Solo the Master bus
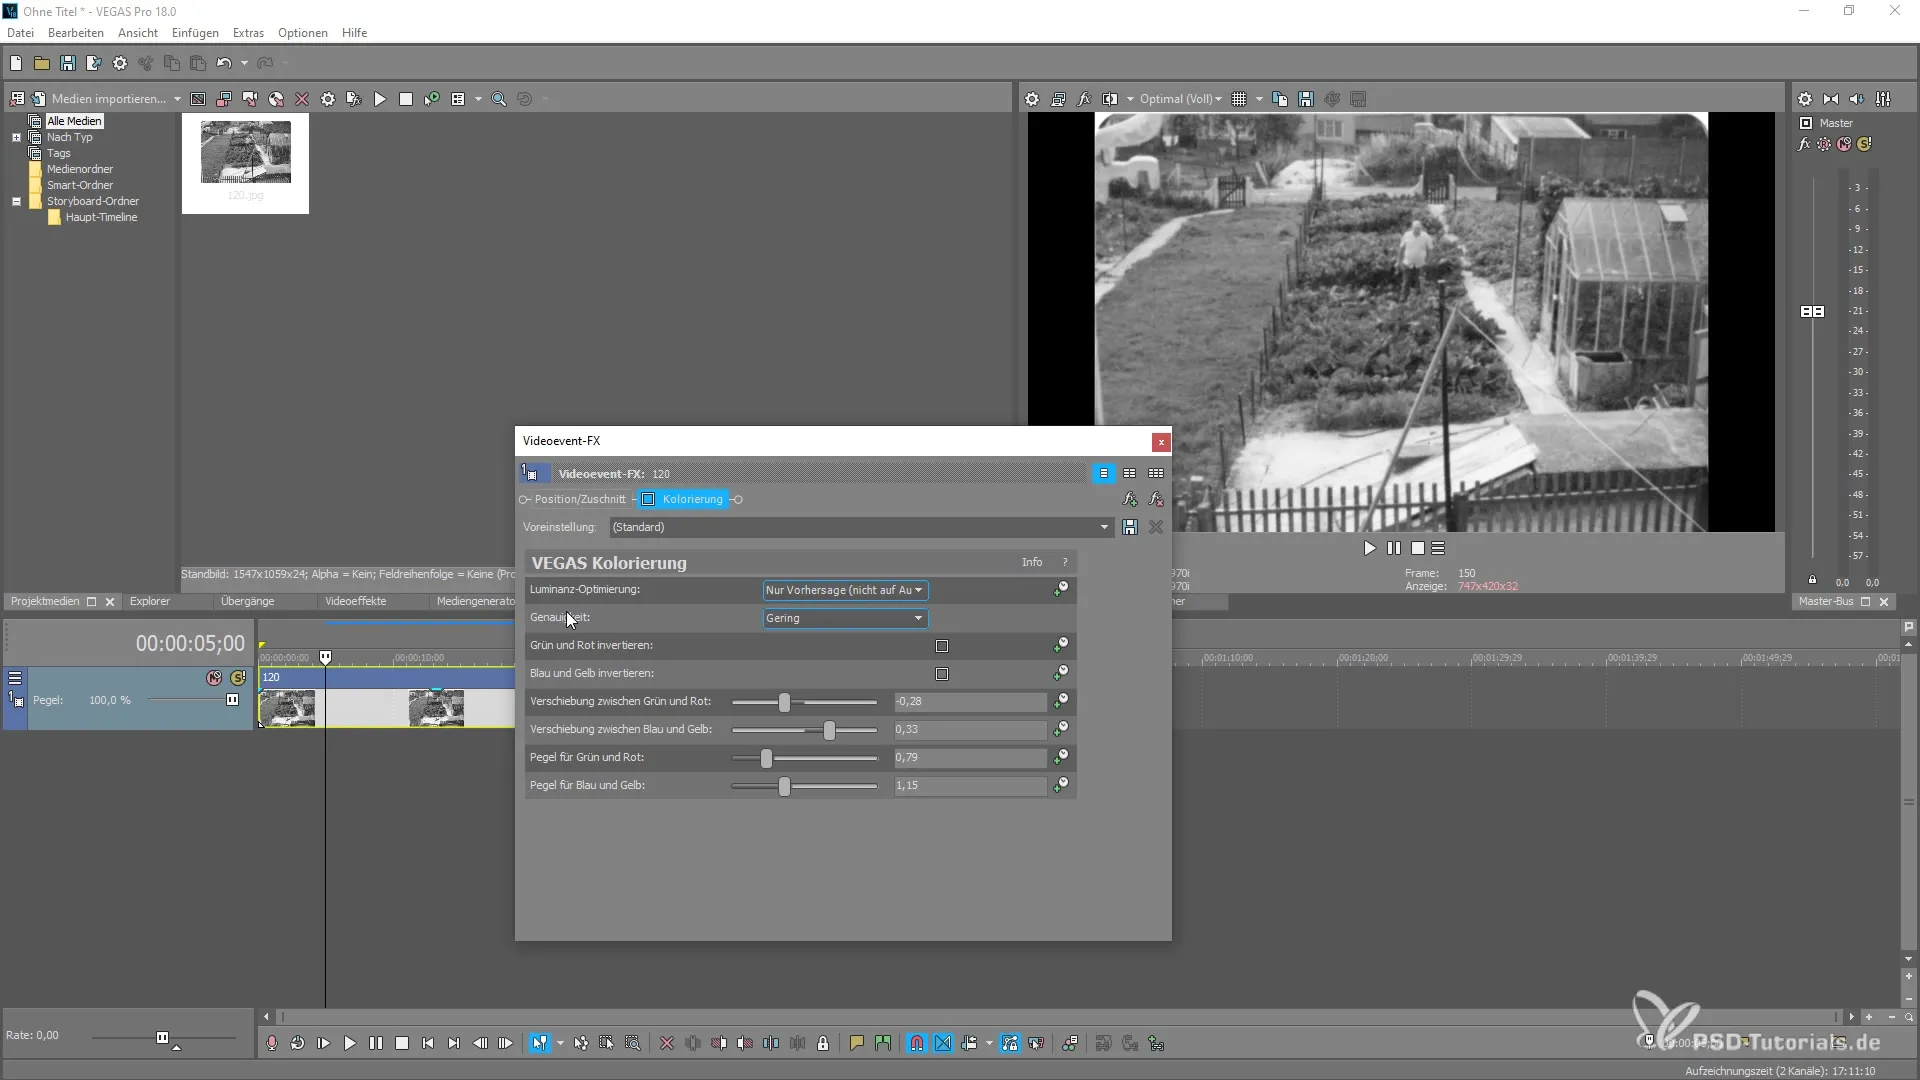 coord(1865,144)
